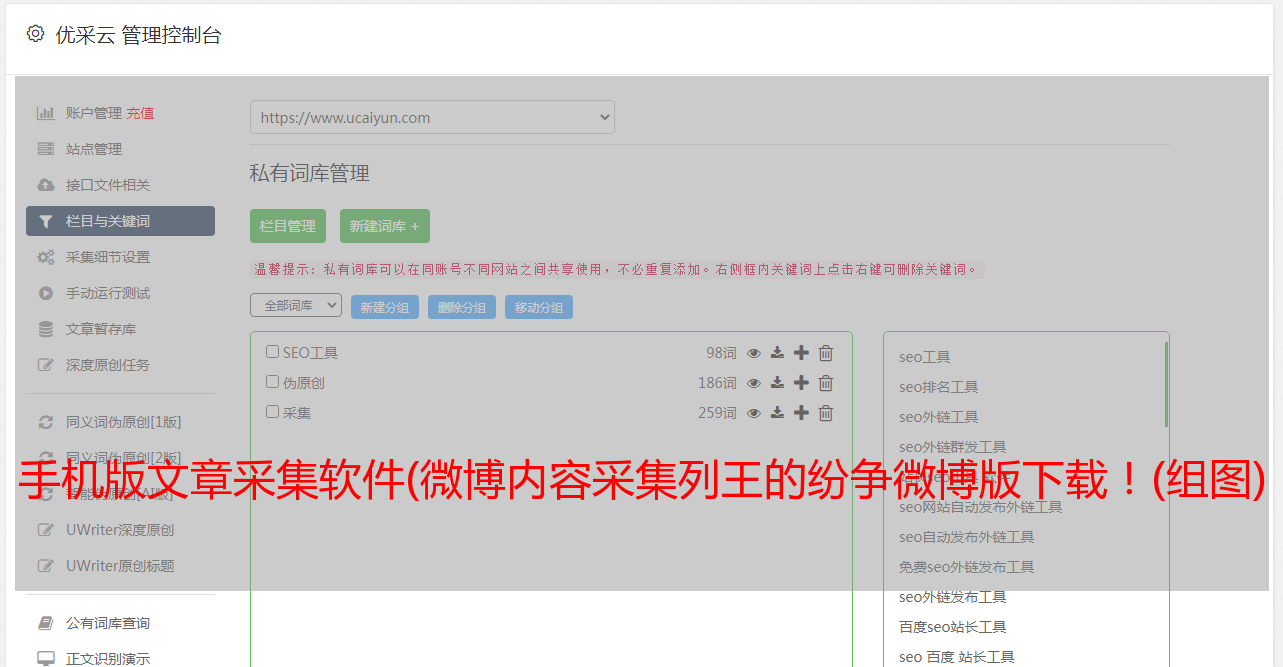1283x667 pixels.
Task: Click the 新建词库 + button
Action: 384,226
